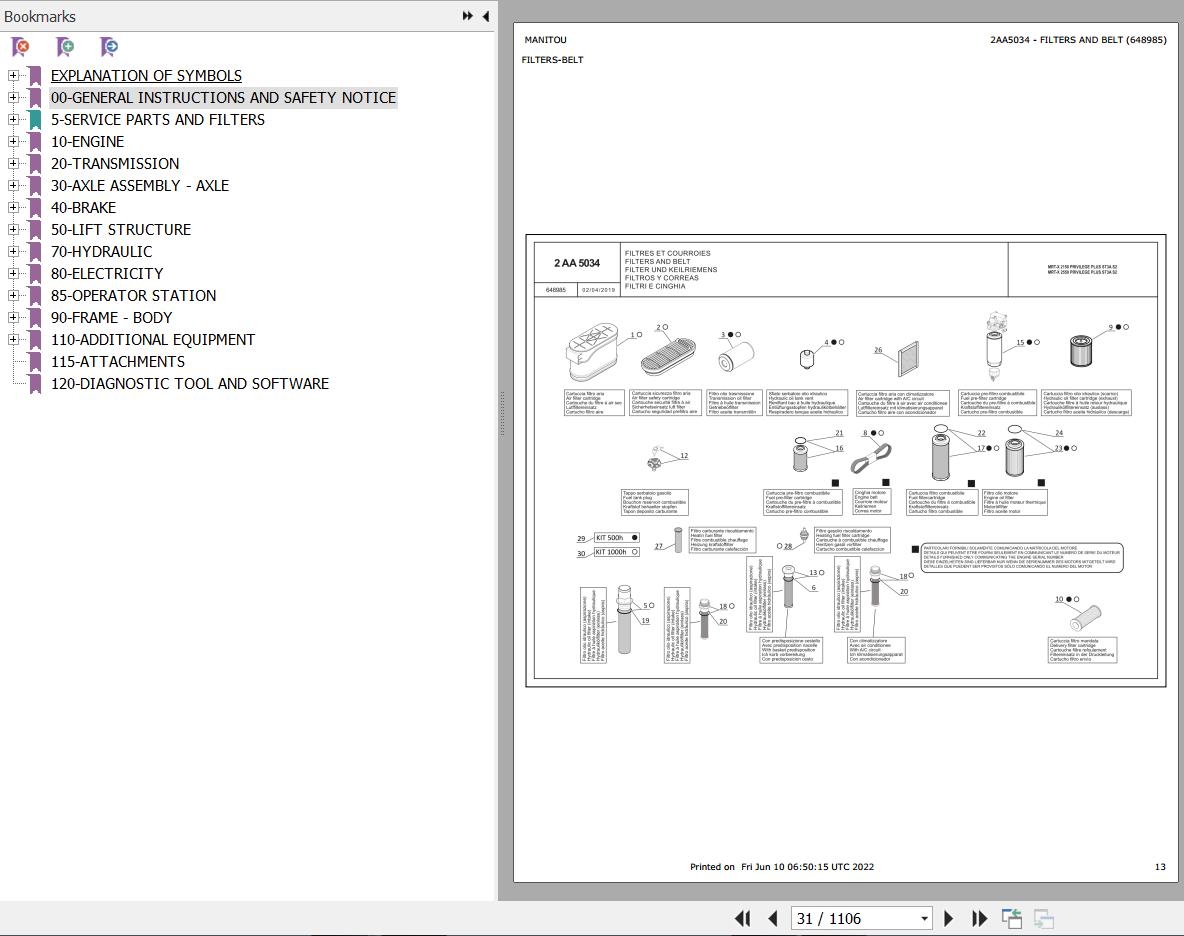Image resolution: width=1184 pixels, height=936 pixels.
Task: Jump to the last page
Action: [980, 918]
